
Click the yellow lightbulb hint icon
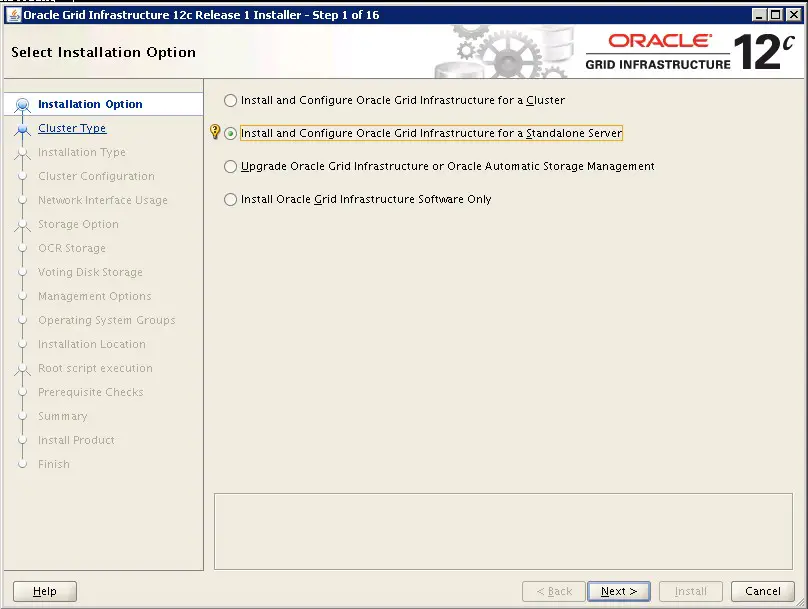pos(215,132)
